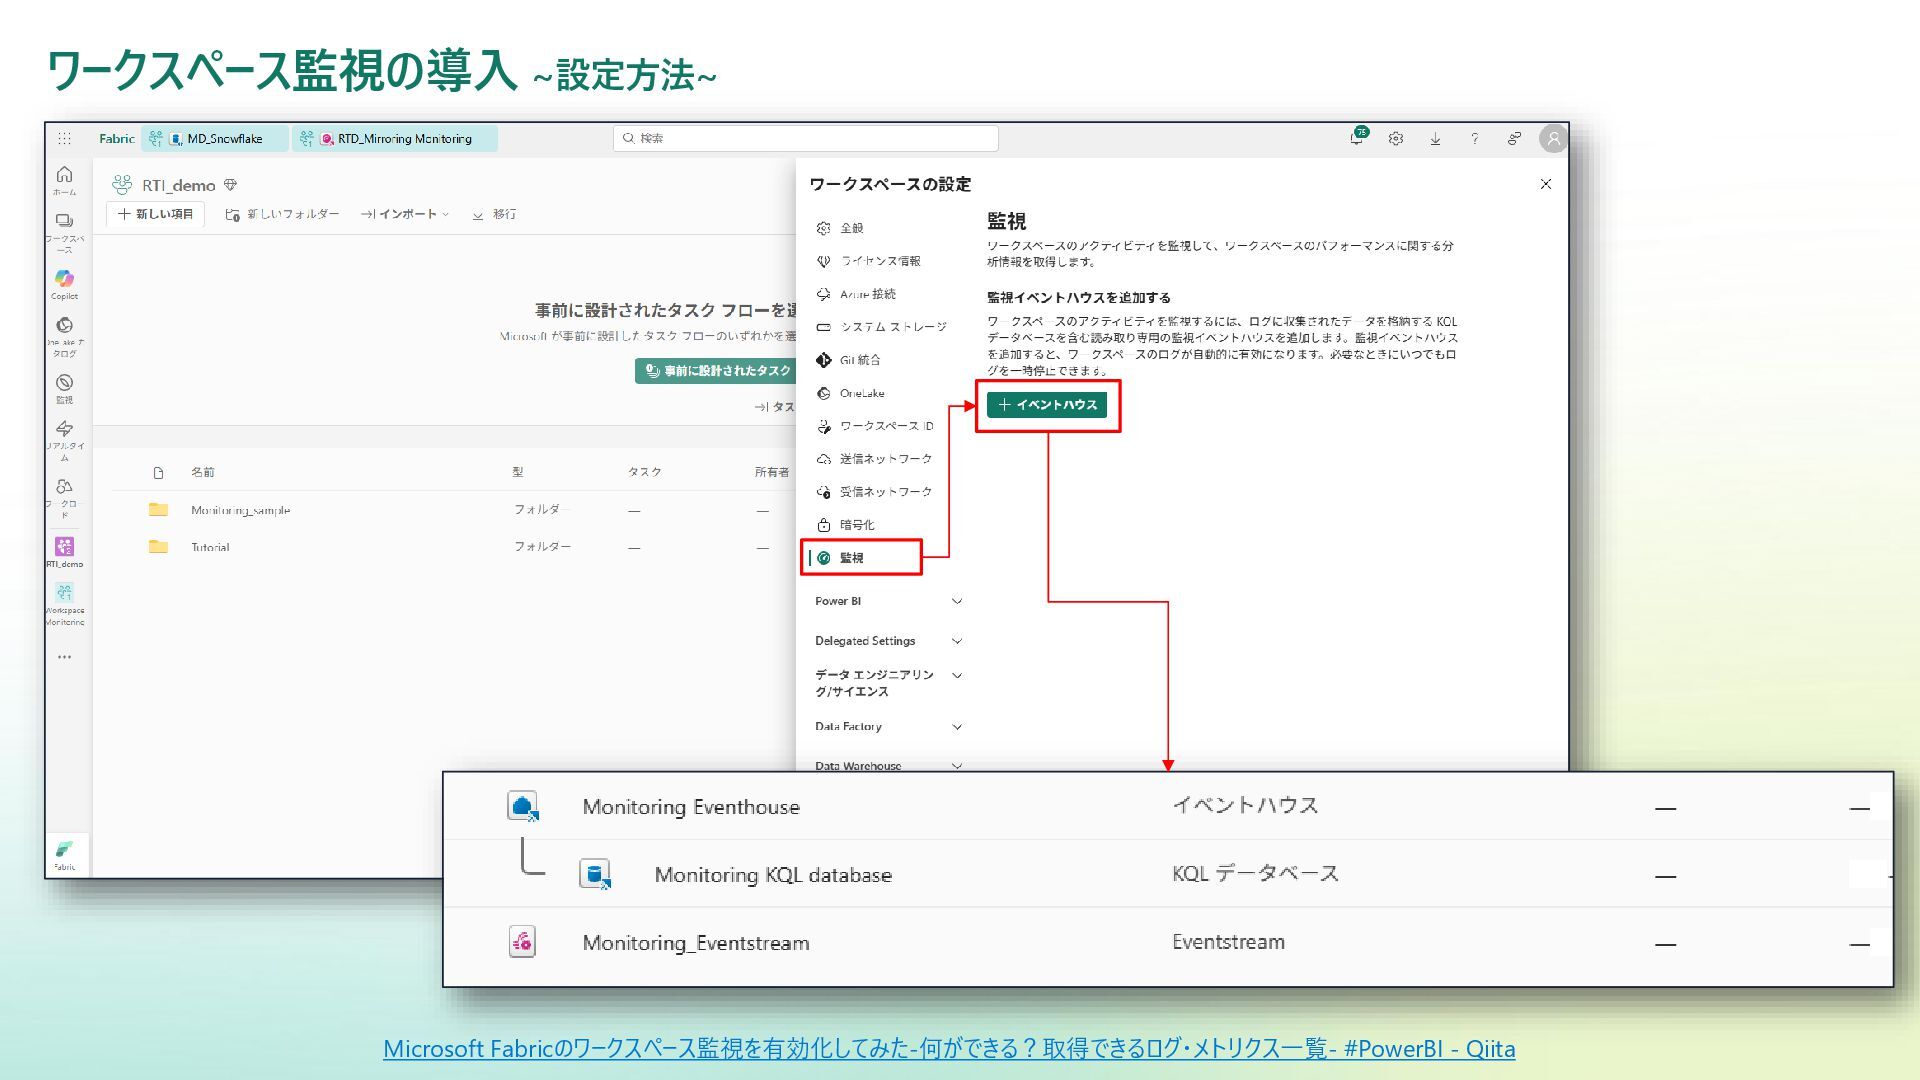
Task: Click the Monitoring Eventhouse item icon
Action: 522,806
